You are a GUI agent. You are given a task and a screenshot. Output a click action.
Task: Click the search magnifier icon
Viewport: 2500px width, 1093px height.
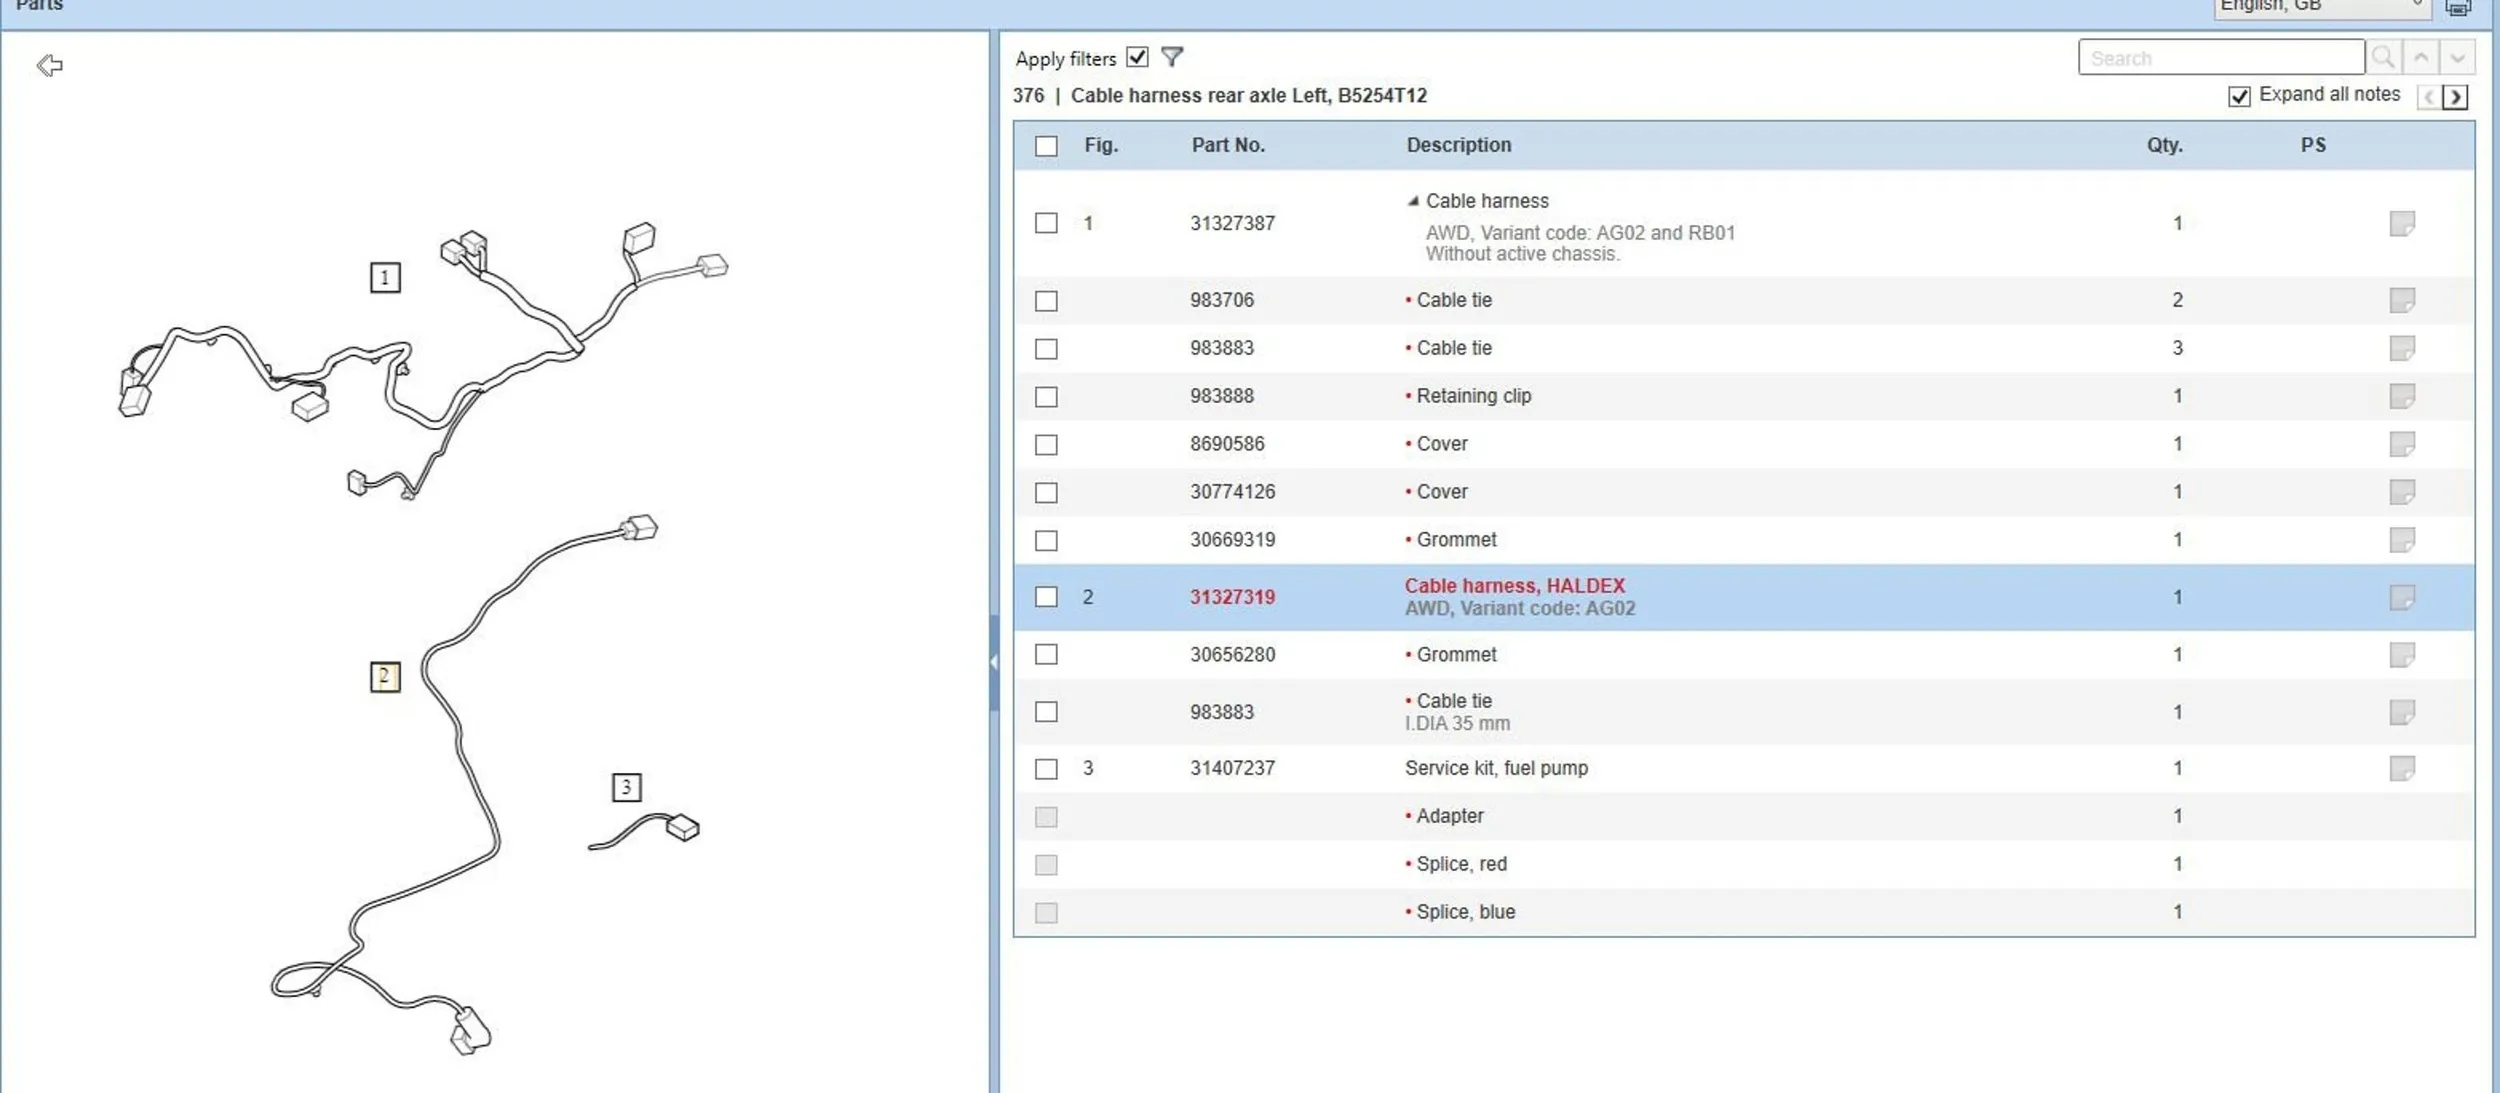coord(2383,57)
